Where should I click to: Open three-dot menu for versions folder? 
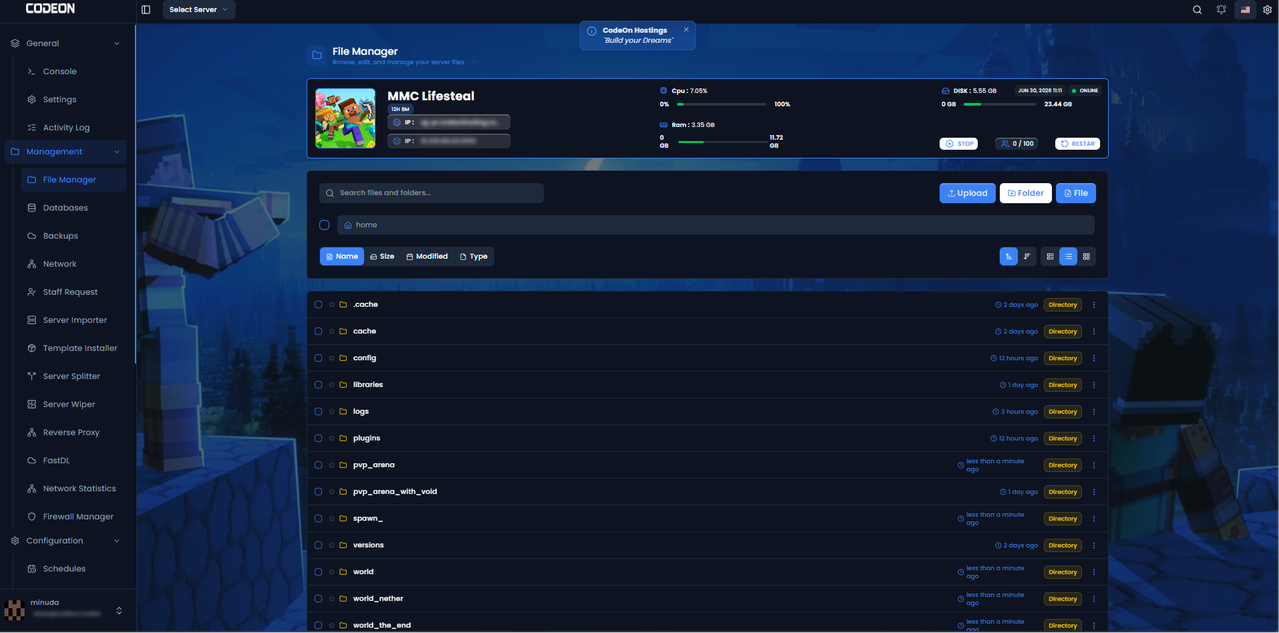coord(1094,545)
